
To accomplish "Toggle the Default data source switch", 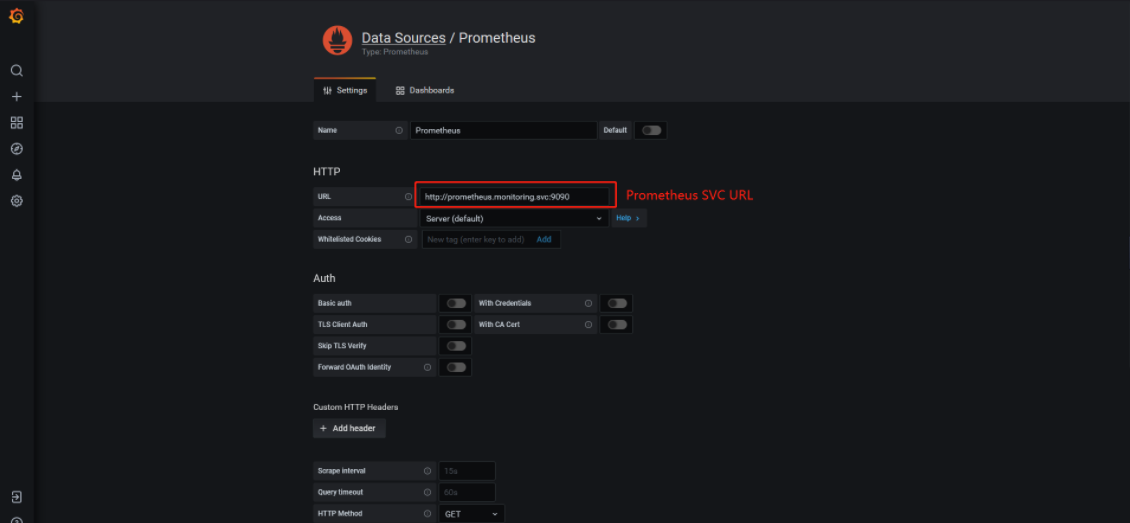I will coord(651,130).
